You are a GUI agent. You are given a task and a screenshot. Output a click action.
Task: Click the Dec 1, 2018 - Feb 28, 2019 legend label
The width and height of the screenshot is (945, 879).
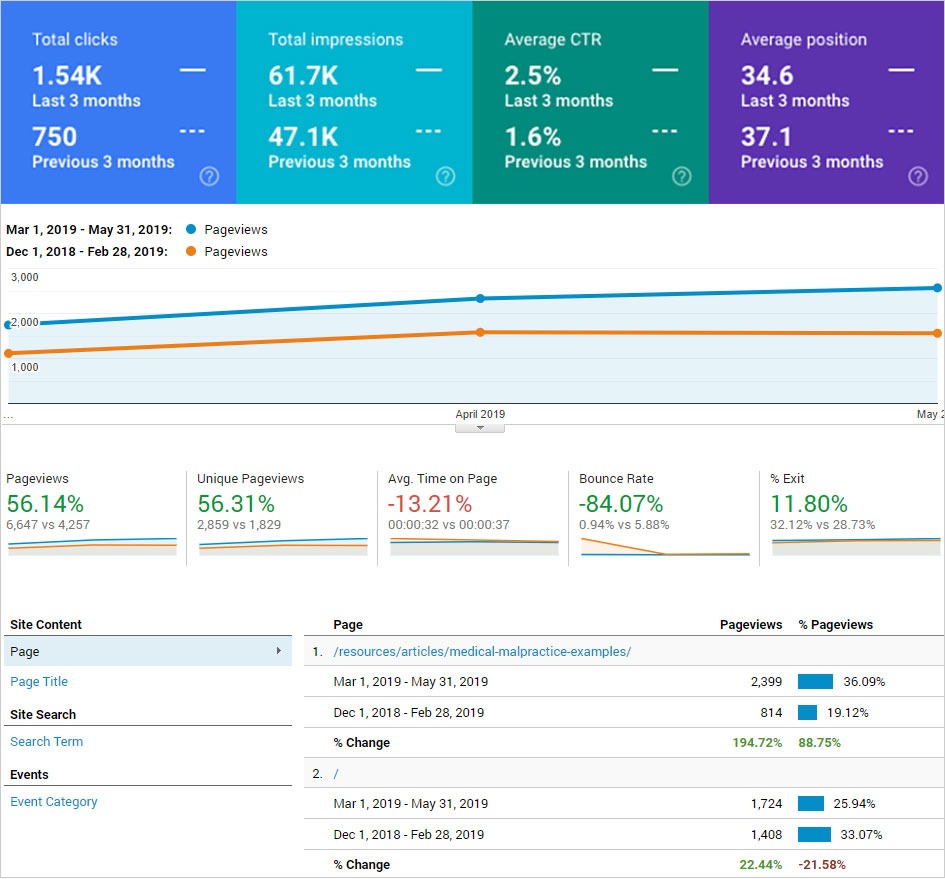point(87,251)
